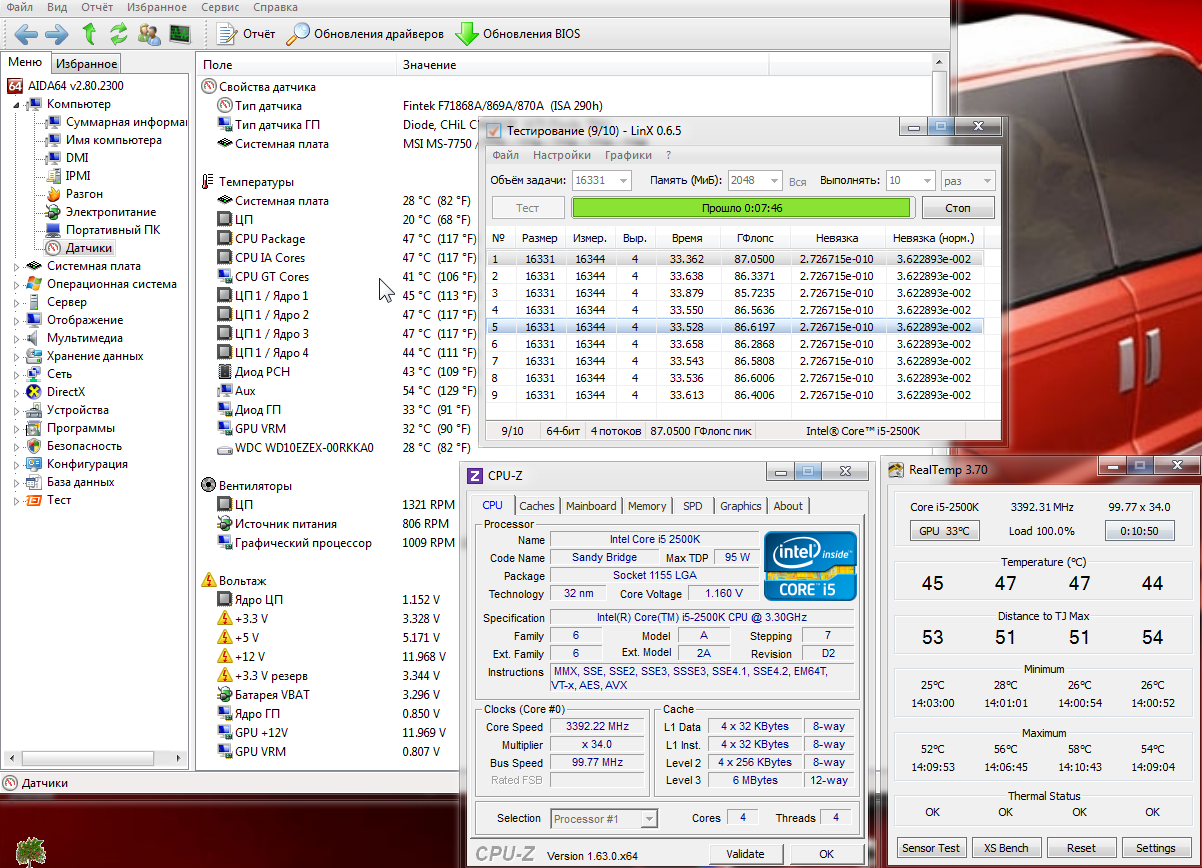
Task: Open Обновления драйверов driver updates
Action: 365,34
